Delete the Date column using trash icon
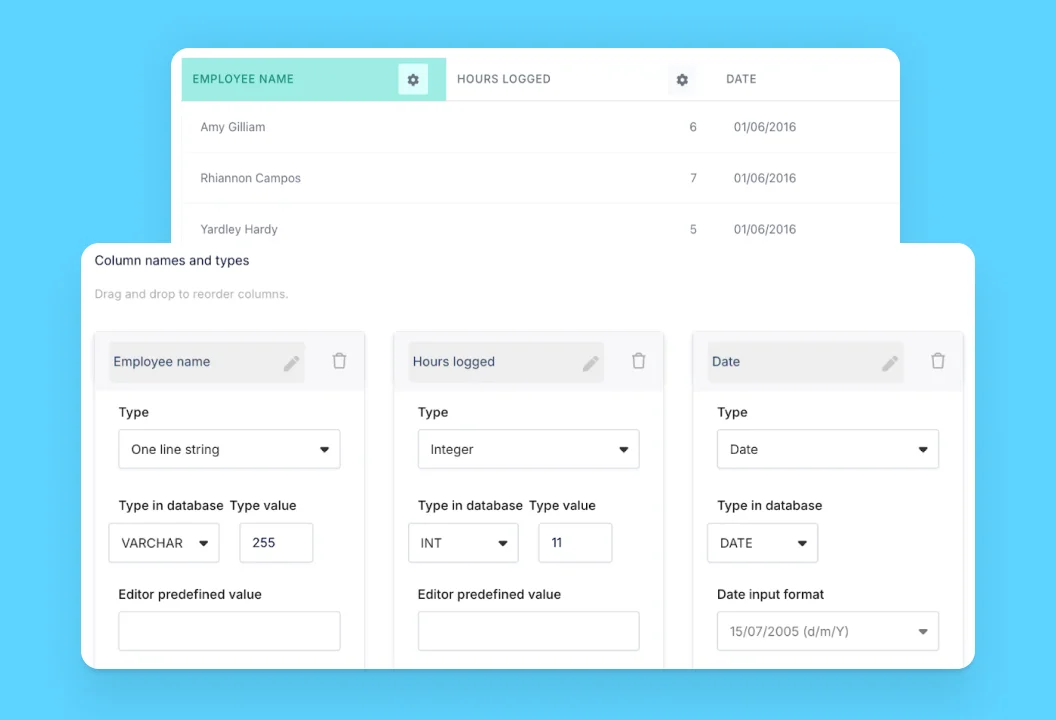The image size is (1056, 720). pyautogui.click(x=937, y=361)
